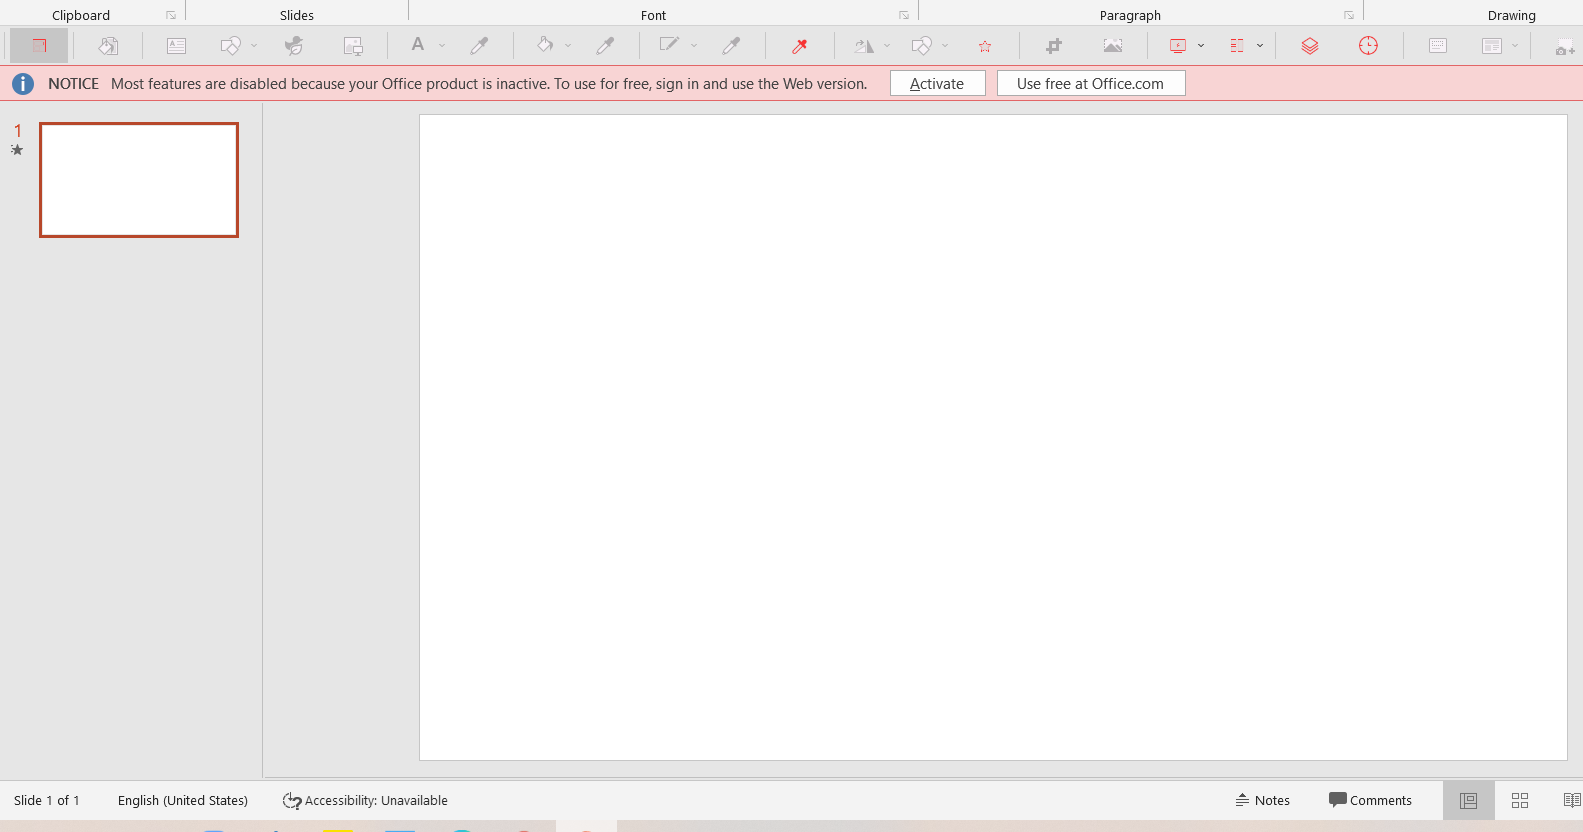Image resolution: width=1583 pixels, height=832 pixels.
Task: Open dropdown arrow beside Slides shapes icon
Action: [254, 46]
